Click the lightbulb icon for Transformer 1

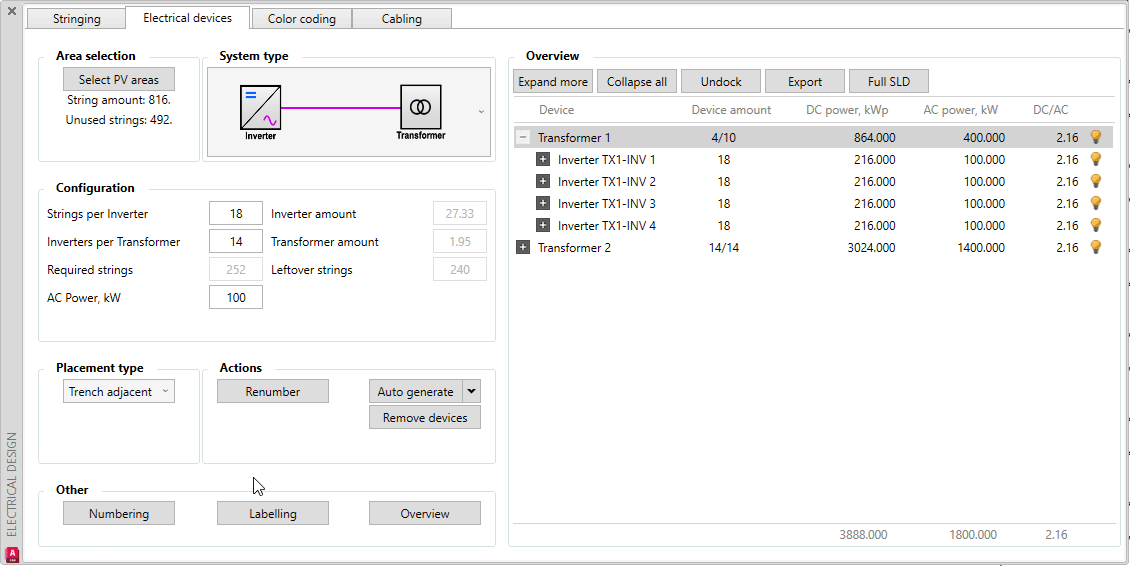[x=1095, y=137]
